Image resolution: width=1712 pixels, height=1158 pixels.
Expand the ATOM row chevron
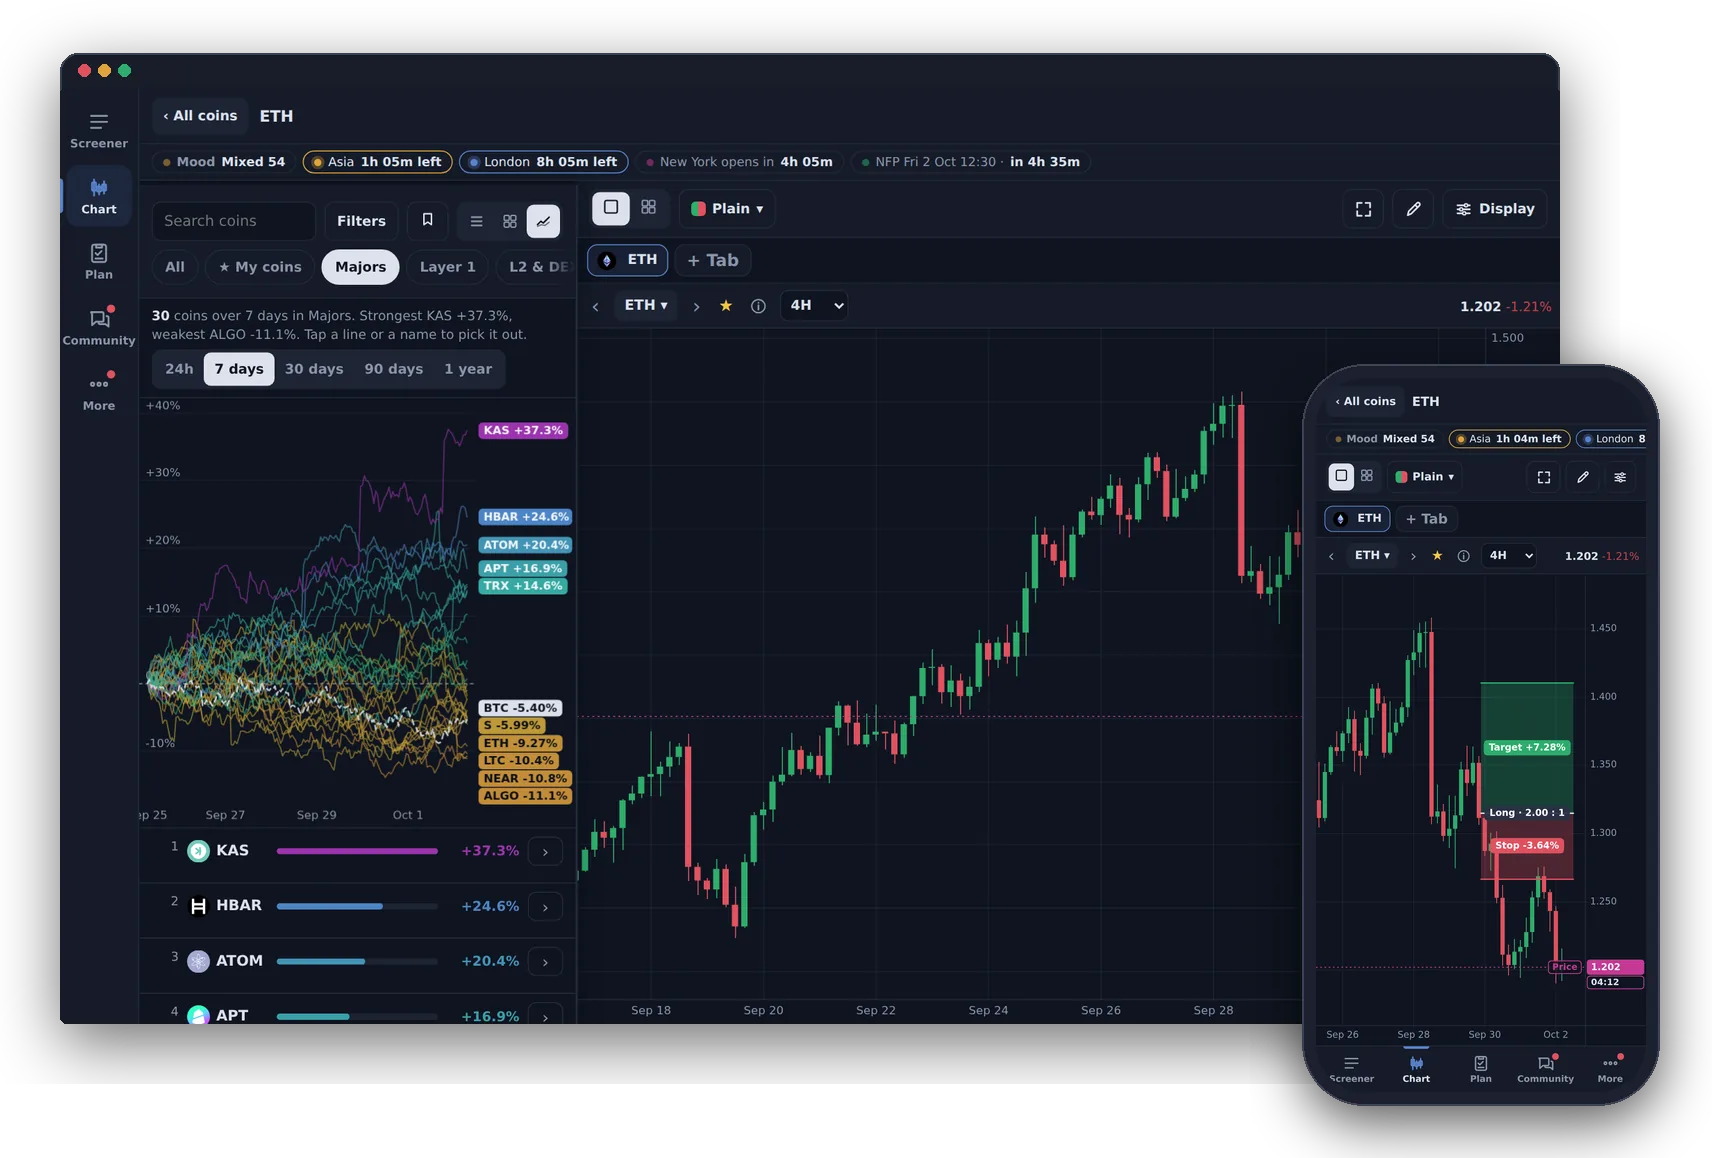point(545,962)
